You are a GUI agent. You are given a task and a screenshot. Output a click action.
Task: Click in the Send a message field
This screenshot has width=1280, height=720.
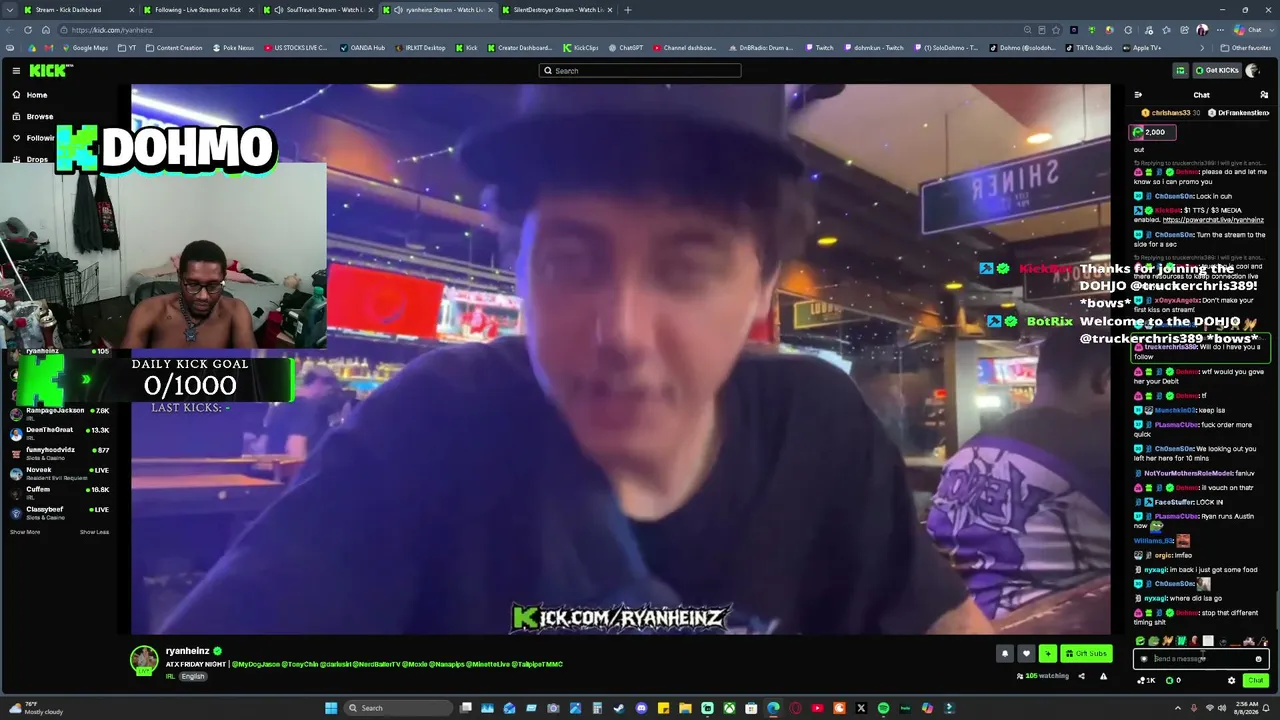[1200, 659]
